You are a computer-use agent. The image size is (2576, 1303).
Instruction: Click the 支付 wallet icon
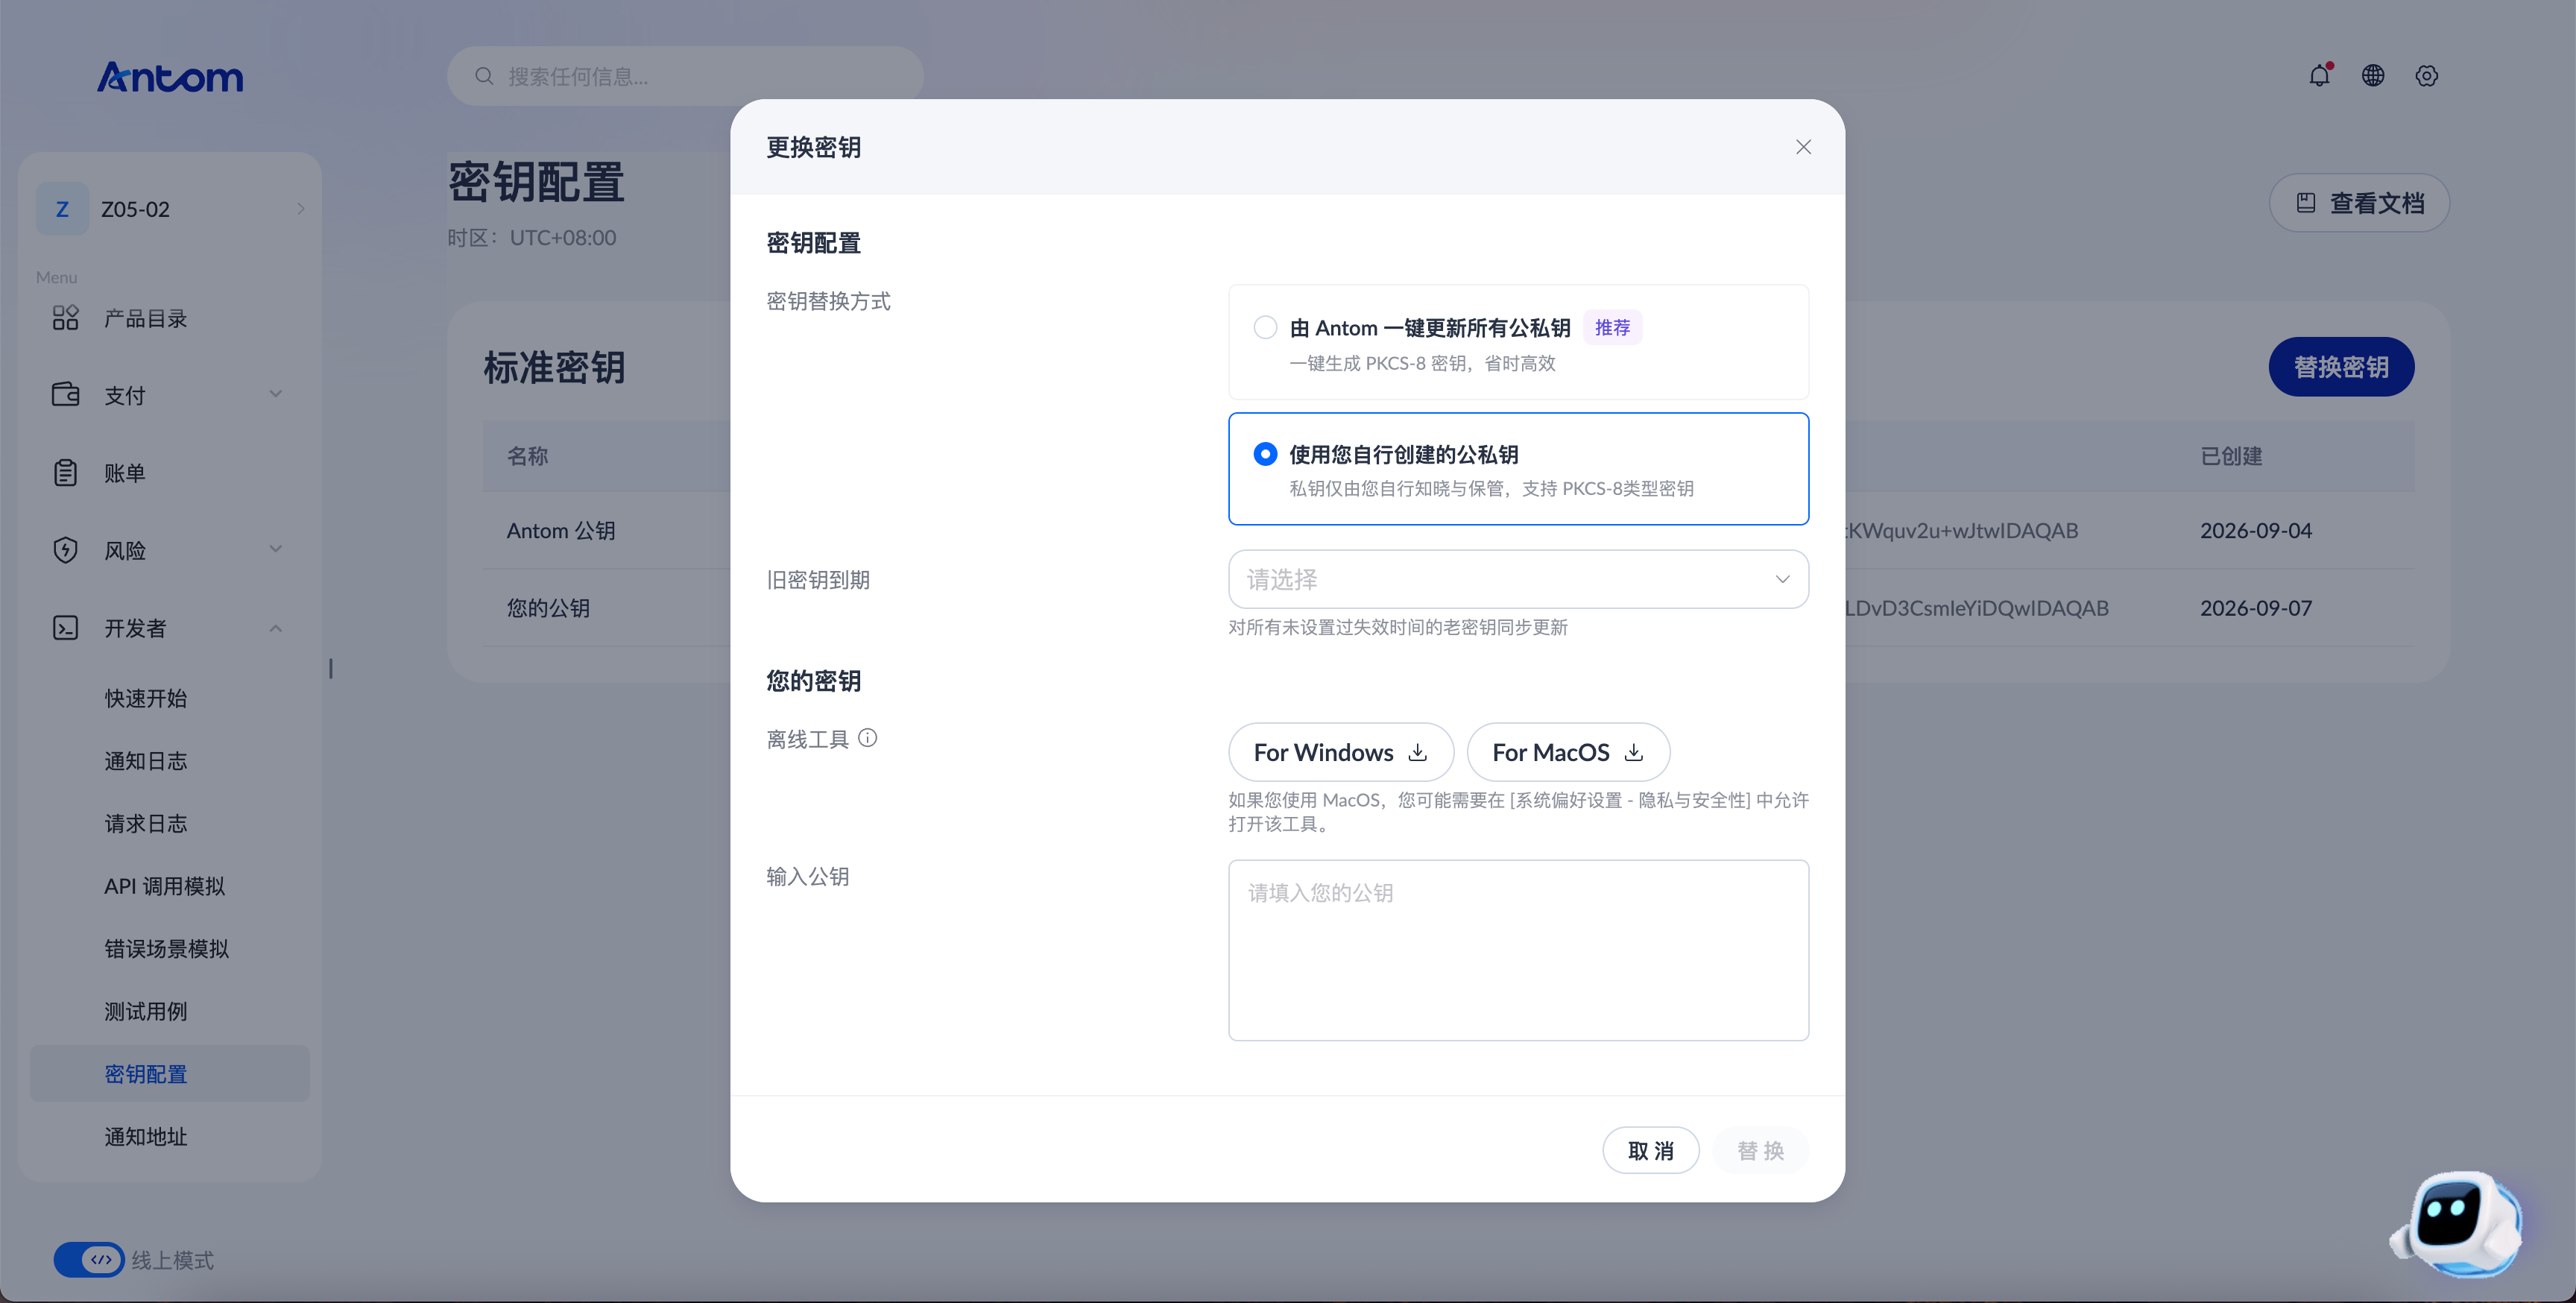click(x=66, y=395)
